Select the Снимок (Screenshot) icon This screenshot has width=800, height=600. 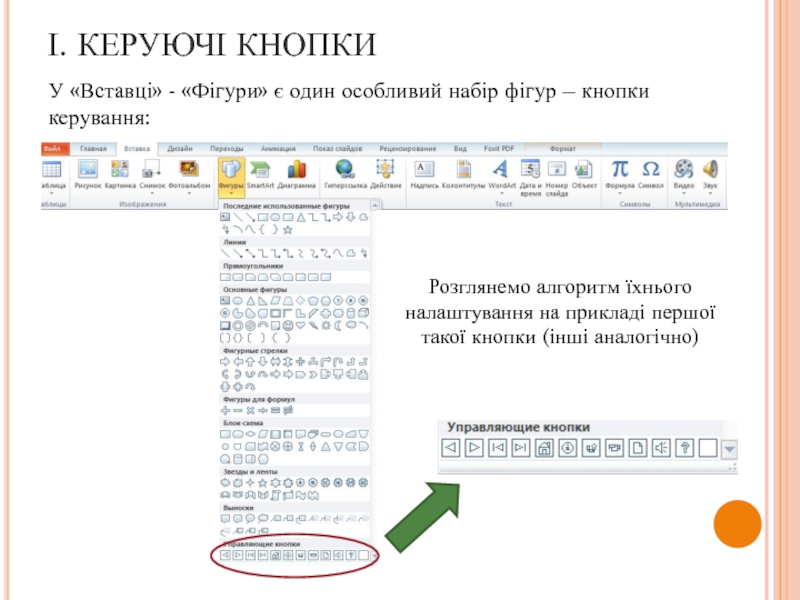point(152,169)
